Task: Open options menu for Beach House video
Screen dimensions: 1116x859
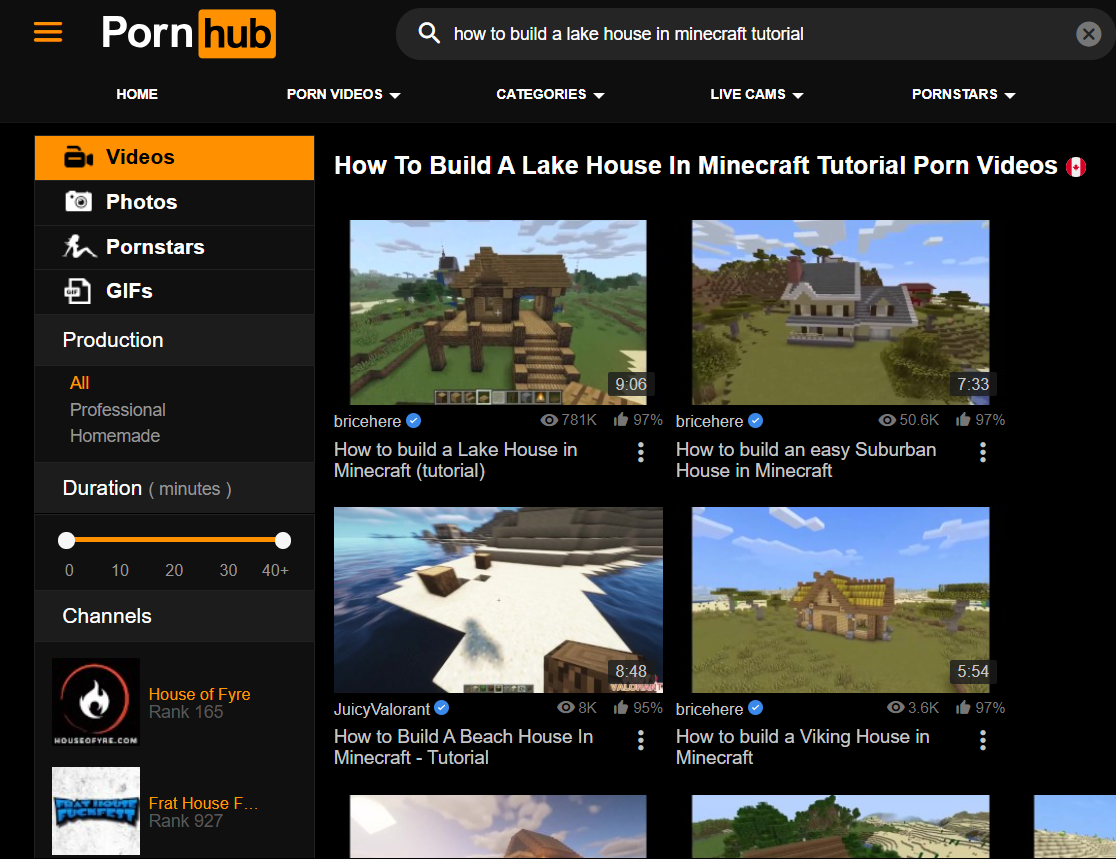Action: pyautogui.click(x=641, y=740)
